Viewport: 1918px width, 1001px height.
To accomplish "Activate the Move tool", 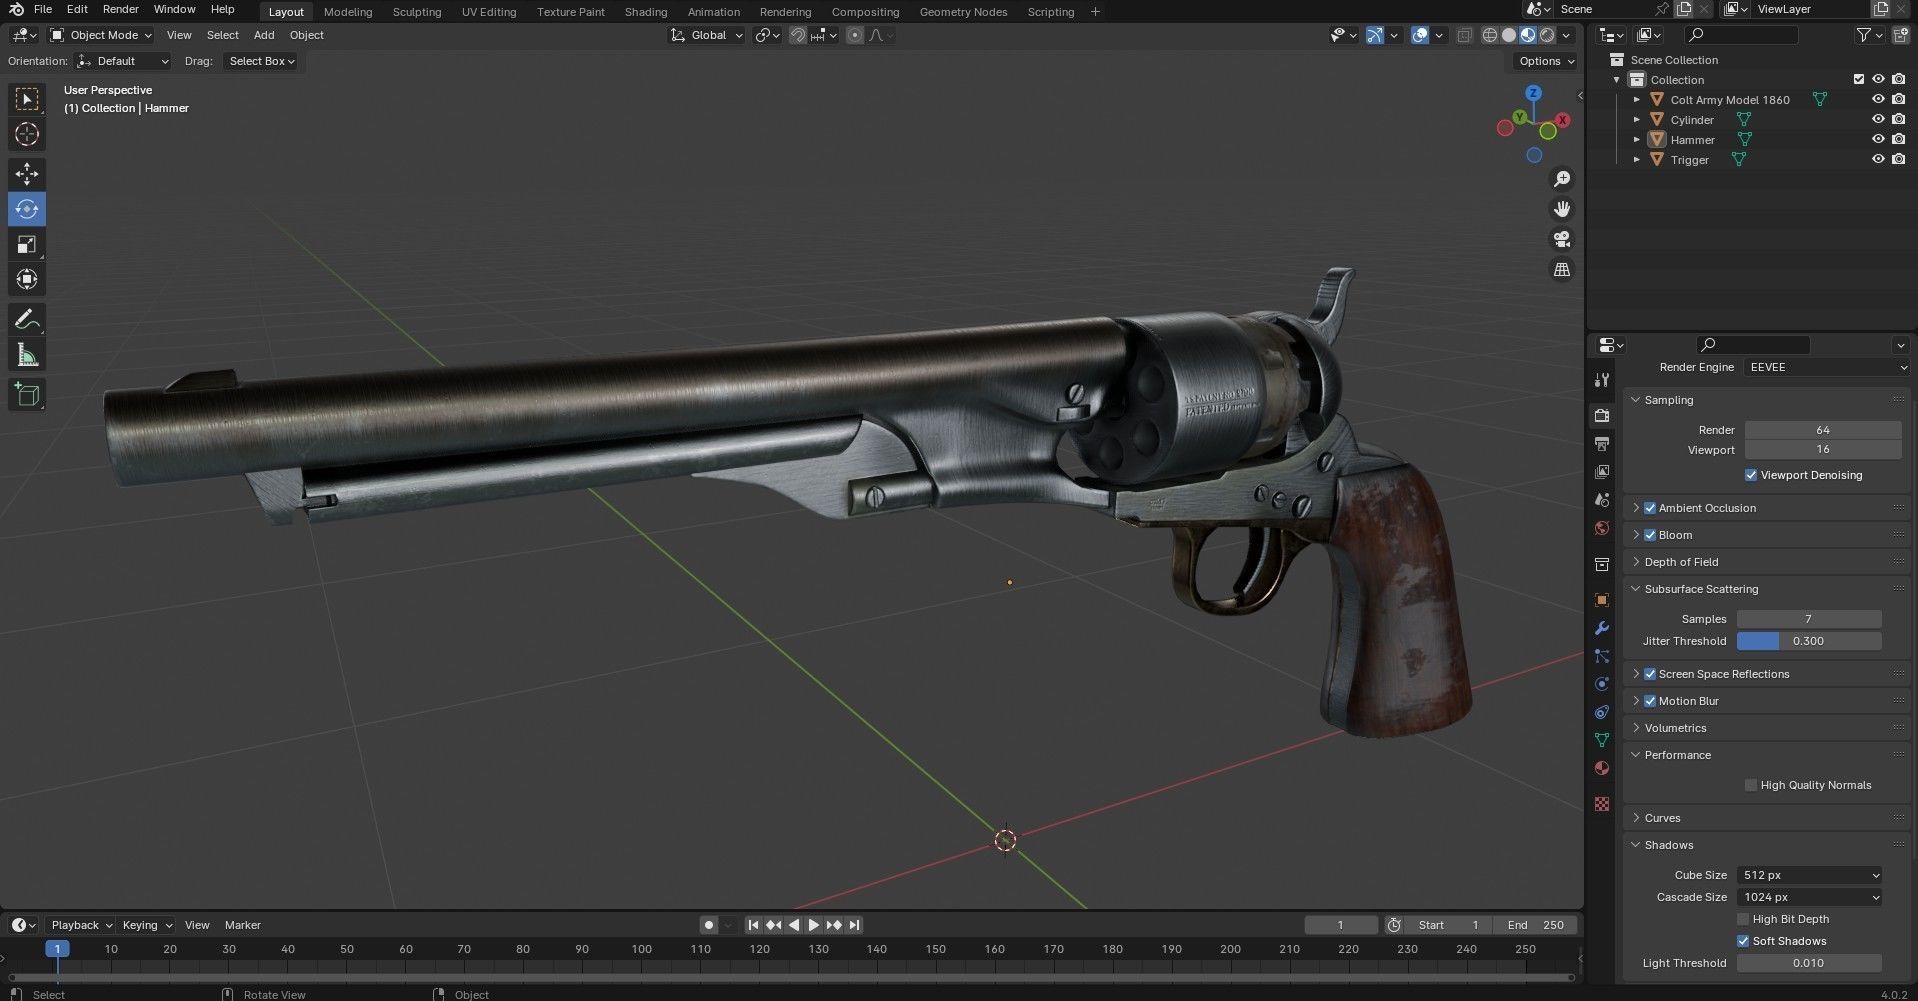I will click(x=27, y=174).
